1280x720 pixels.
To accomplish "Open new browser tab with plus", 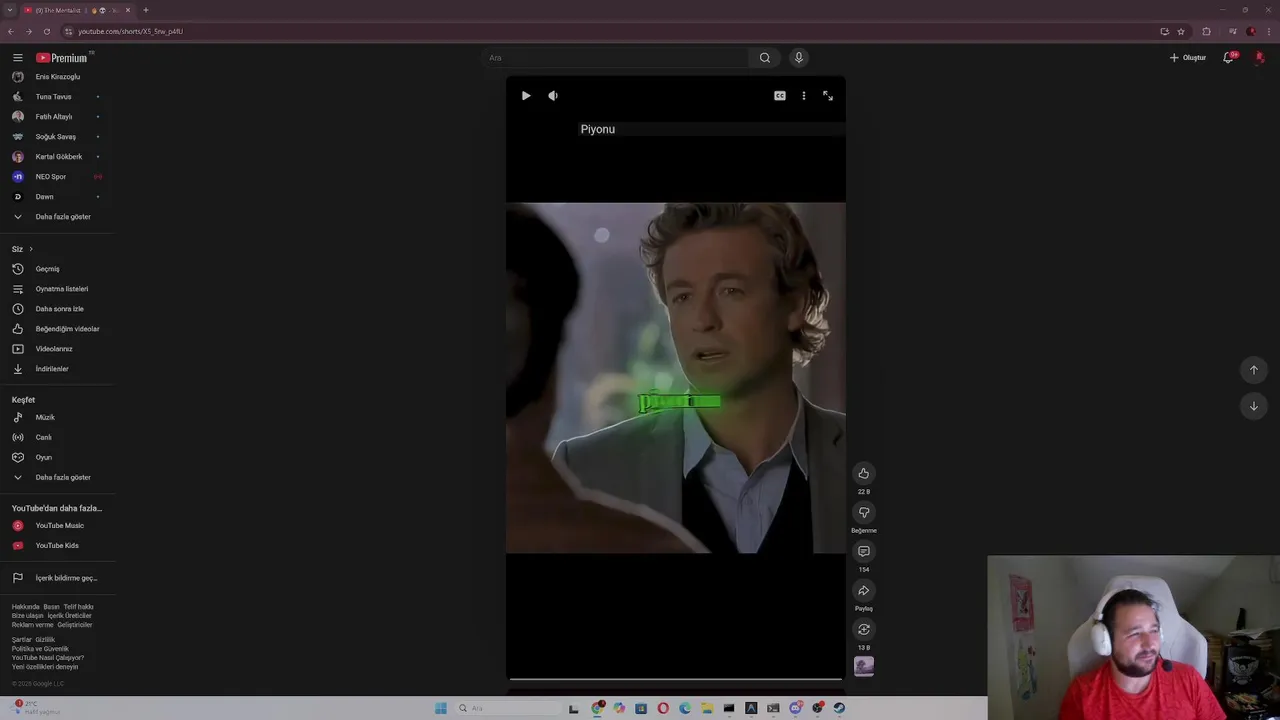I will point(146,10).
